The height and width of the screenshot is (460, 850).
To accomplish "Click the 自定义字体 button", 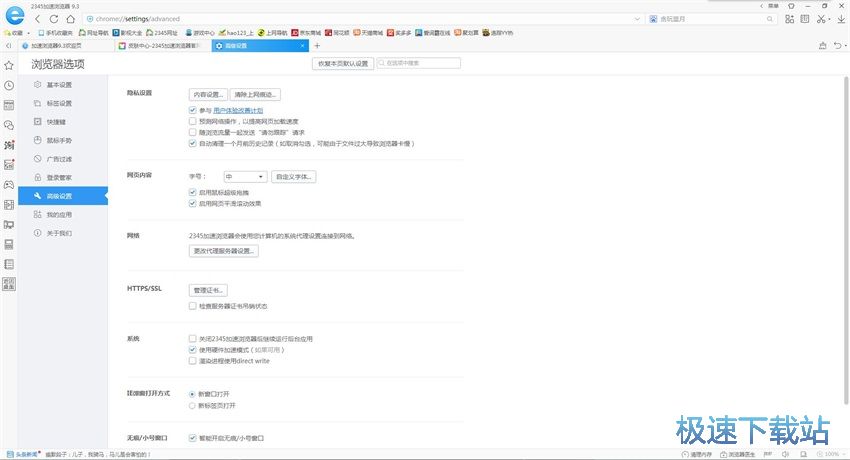I will coord(293,177).
